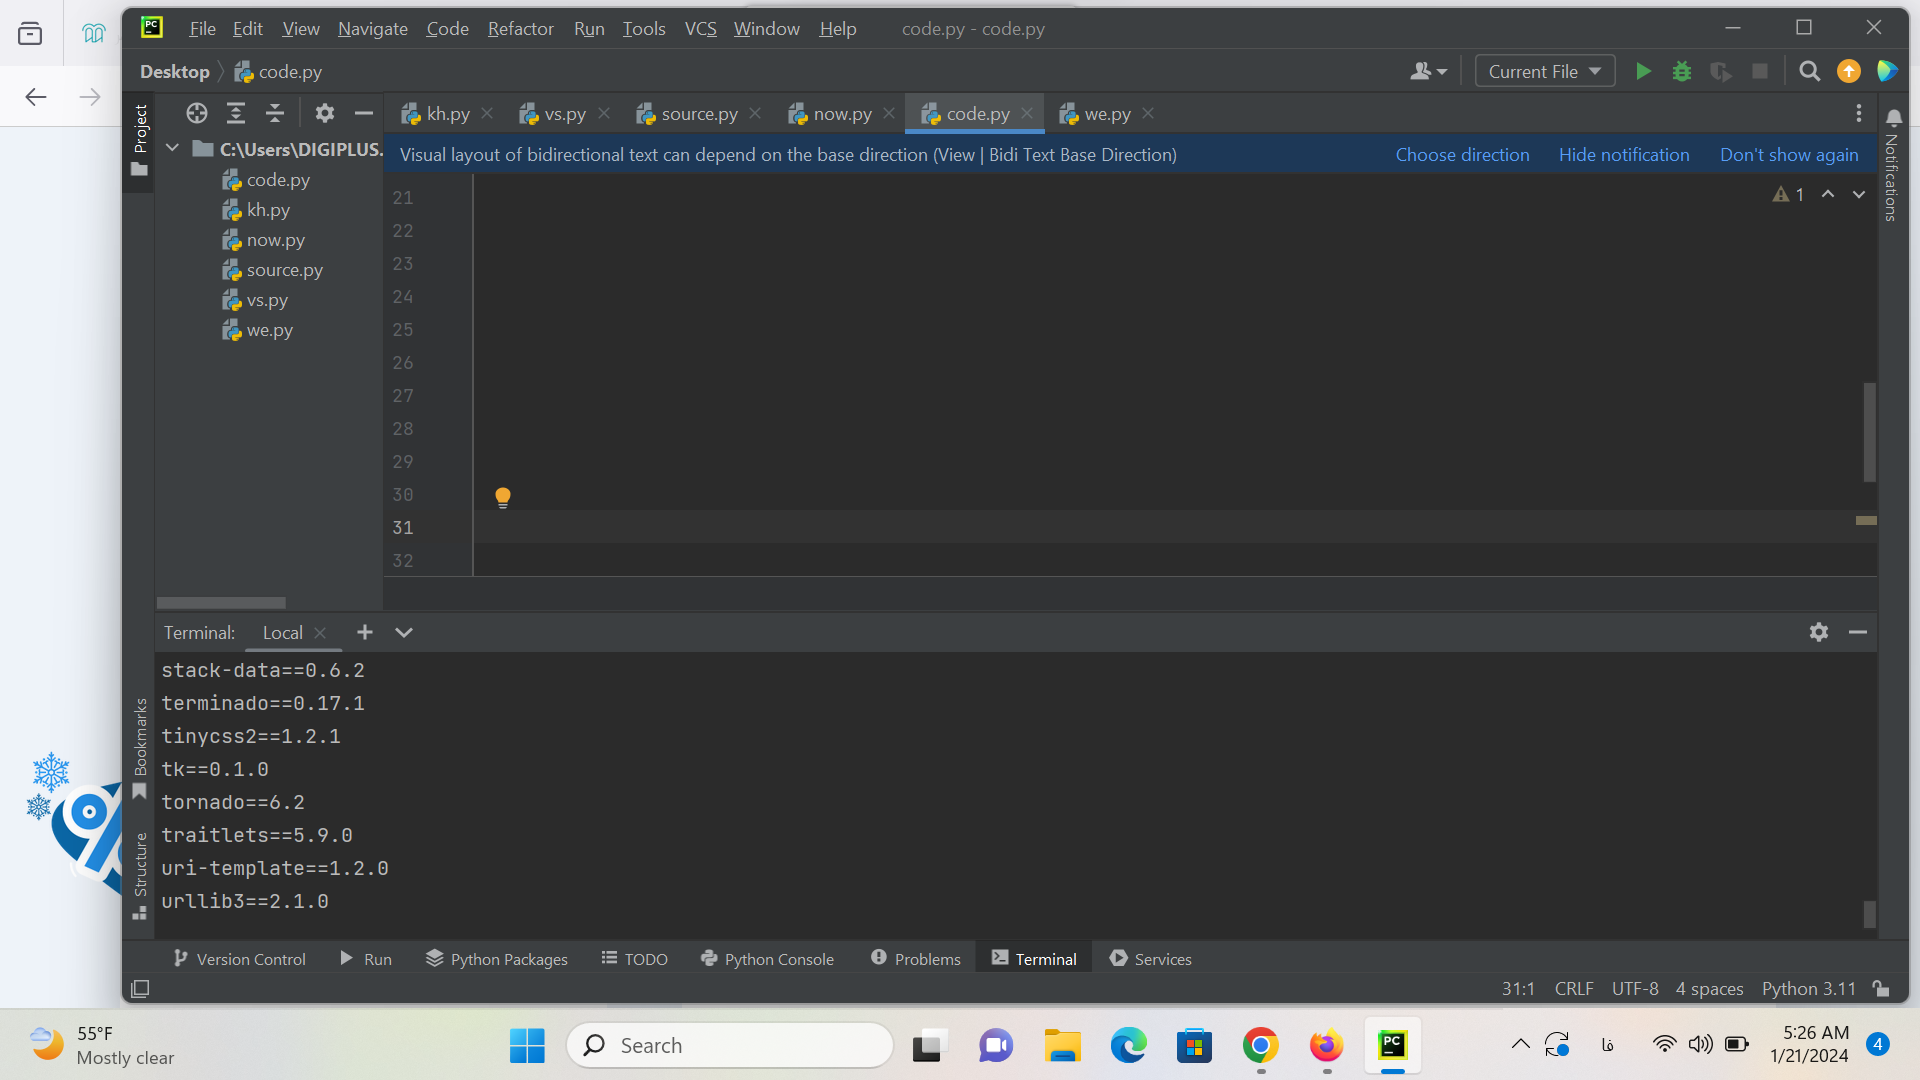Click Select Opened File target icon
Viewport: 1920px width, 1080px height.
[197, 113]
